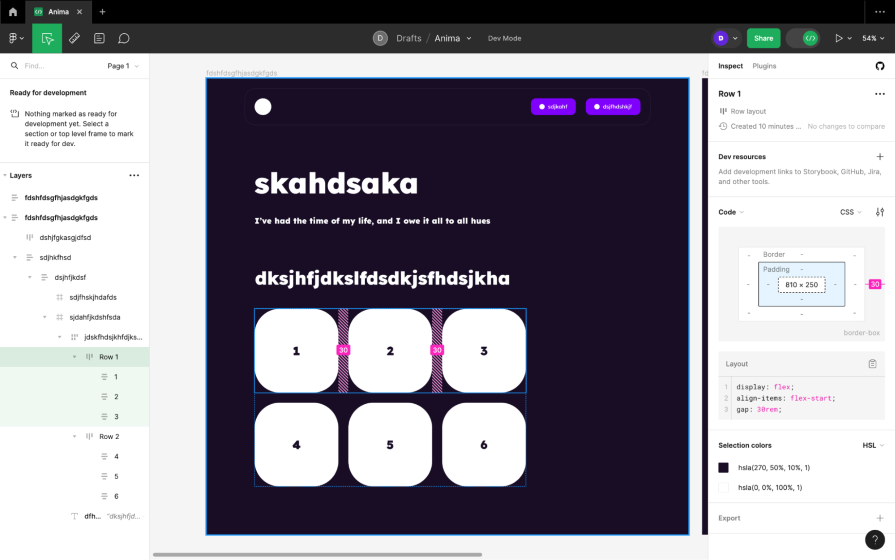Click the Help question mark button
The width and height of the screenshot is (895, 560).
tap(873, 539)
